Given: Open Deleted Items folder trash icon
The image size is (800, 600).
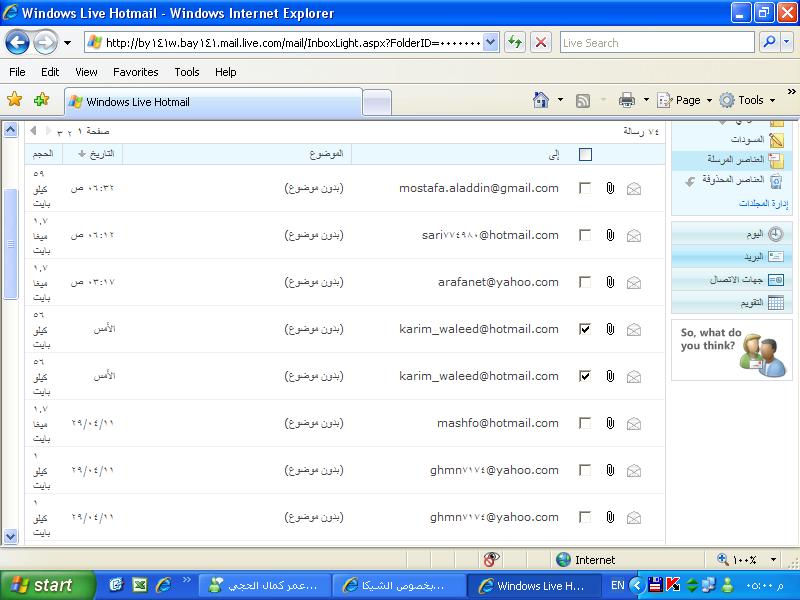Looking at the screenshot, I should click(x=776, y=181).
